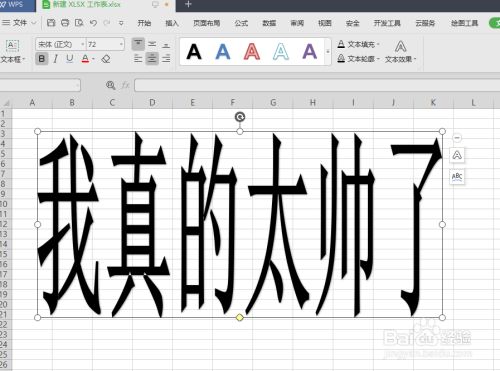This screenshot has height=371, width=500.
Task: Click the save icon in the quick toolbar
Action: (x=51, y=23)
